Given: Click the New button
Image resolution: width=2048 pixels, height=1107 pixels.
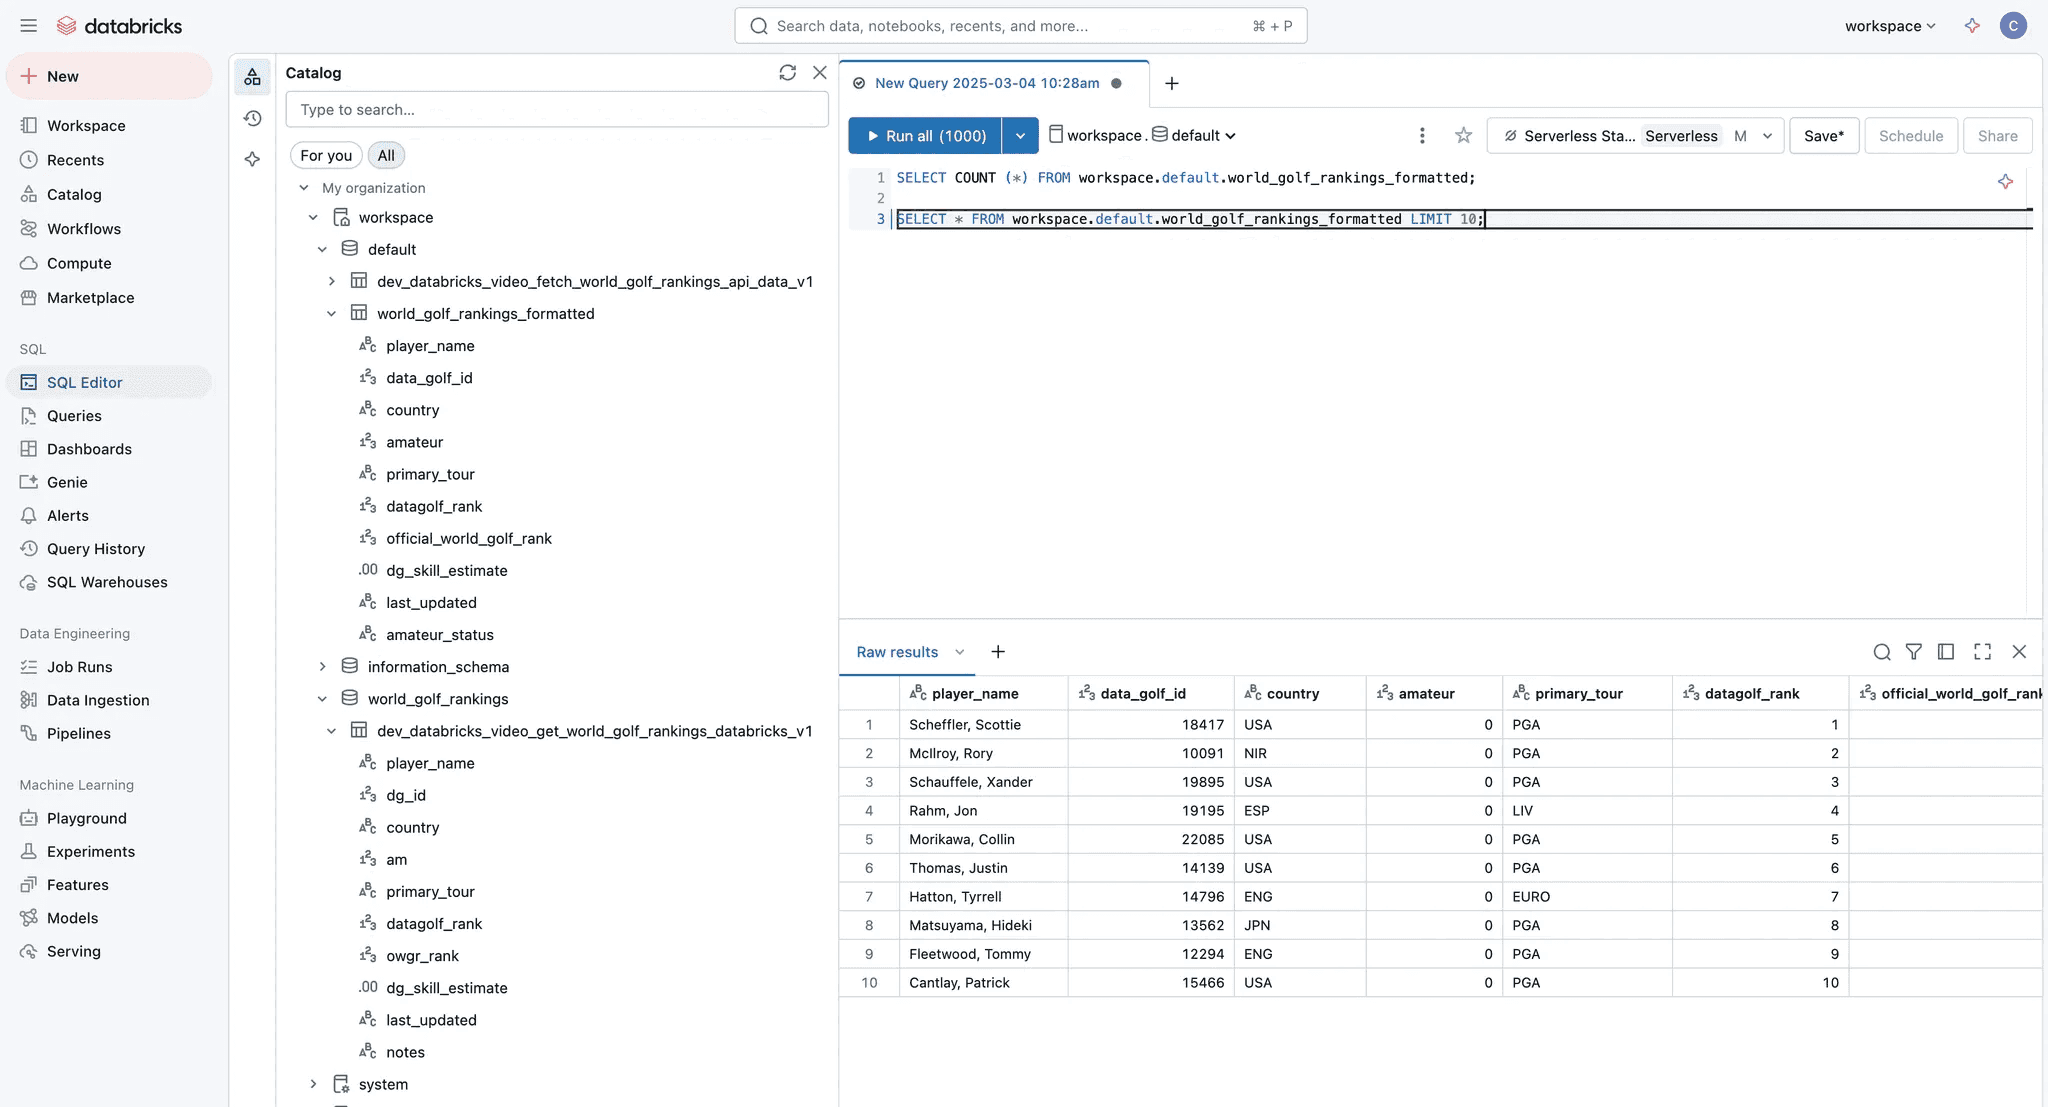Looking at the screenshot, I should pyautogui.click(x=109, y=76).
